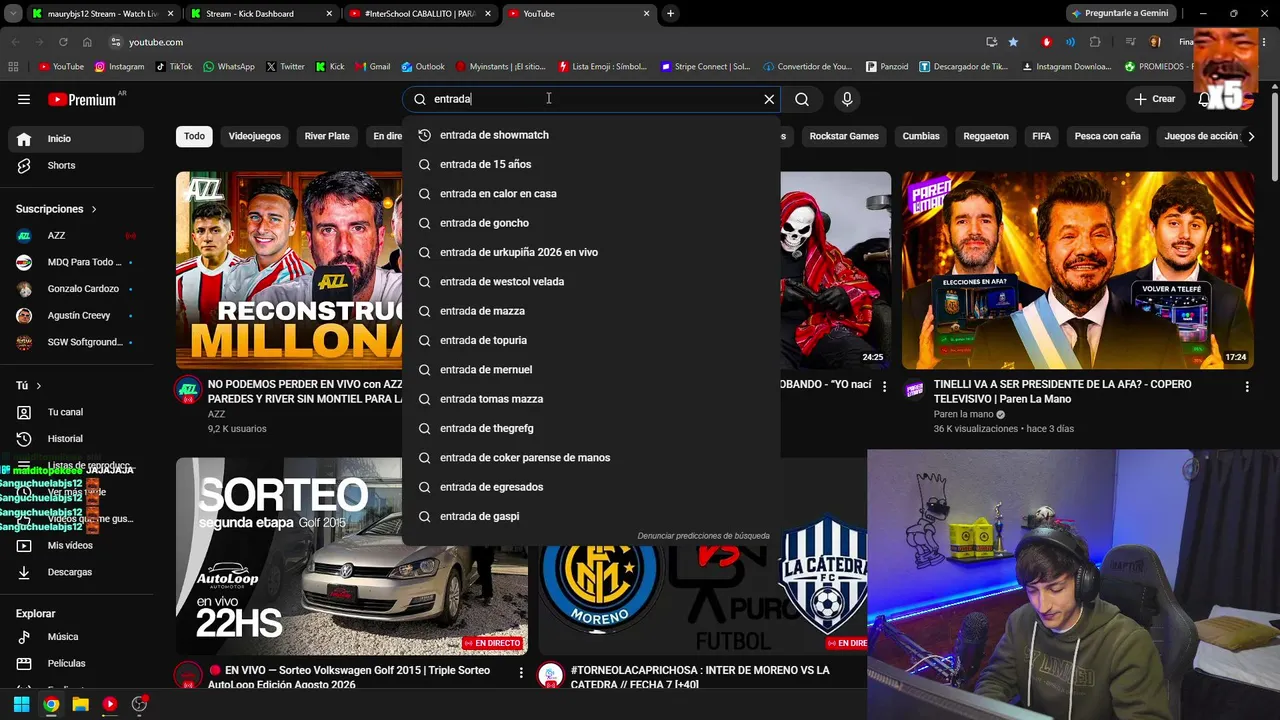Choose suggestion 'entrada de egresados'
1280x720 pixels.
[x=591, y=487]
